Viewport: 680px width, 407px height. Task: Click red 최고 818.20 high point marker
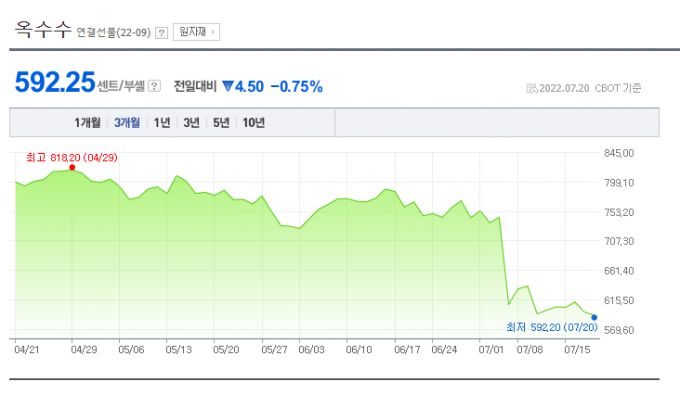pos(72,167)
